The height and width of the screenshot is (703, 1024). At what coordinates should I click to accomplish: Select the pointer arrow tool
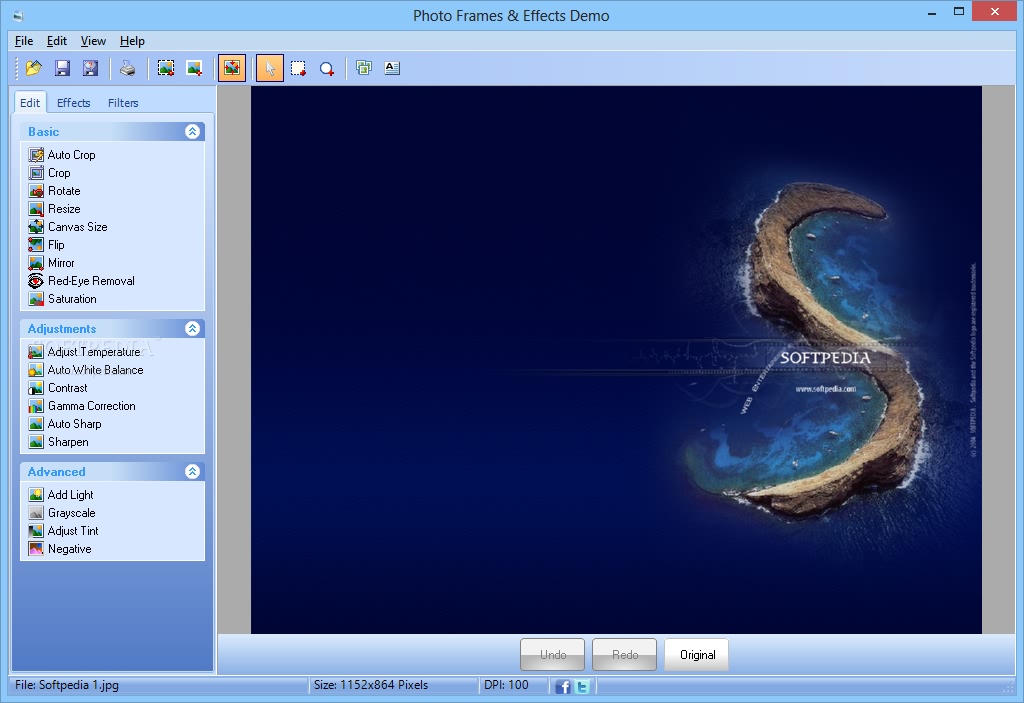[x=270, y=68]
